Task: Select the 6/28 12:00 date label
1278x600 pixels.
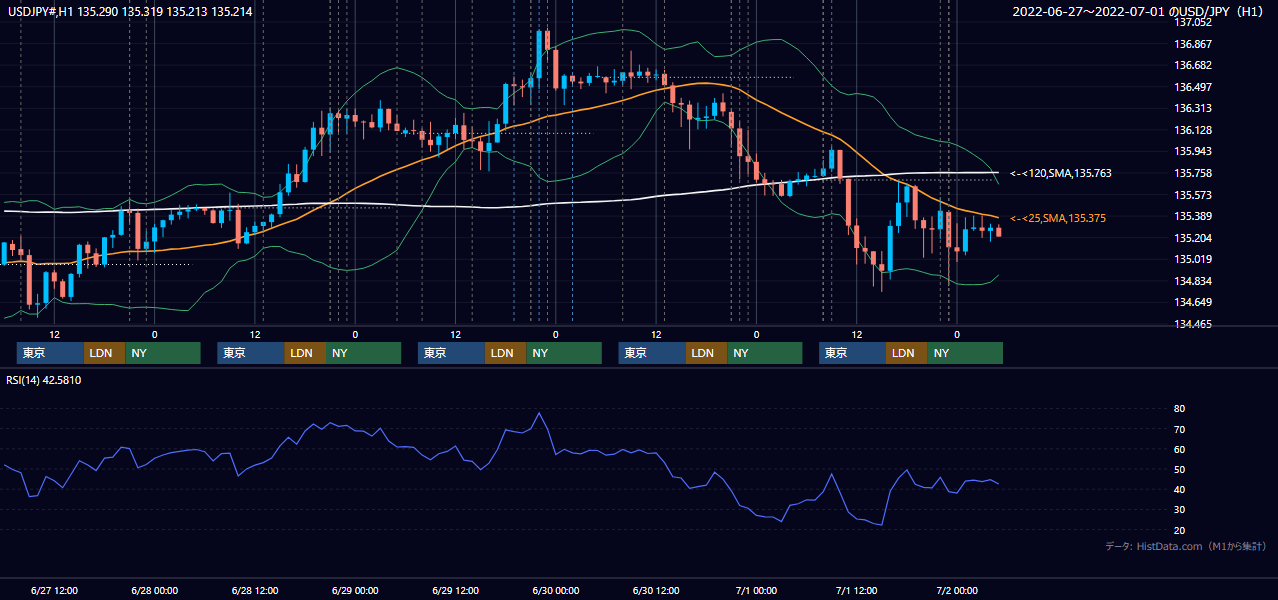Action: coord(255,590)
